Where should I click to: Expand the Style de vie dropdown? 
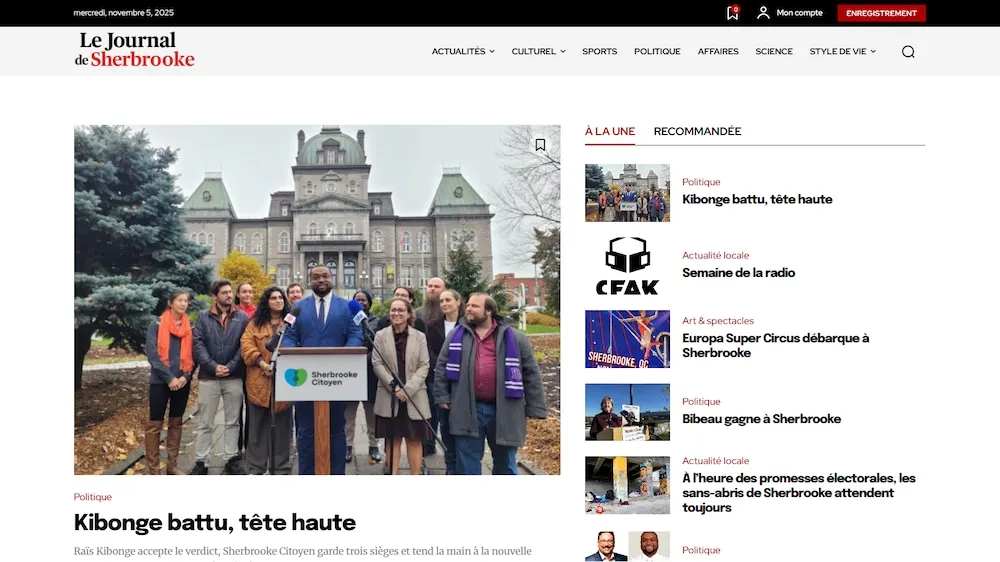tap(842, 52)
